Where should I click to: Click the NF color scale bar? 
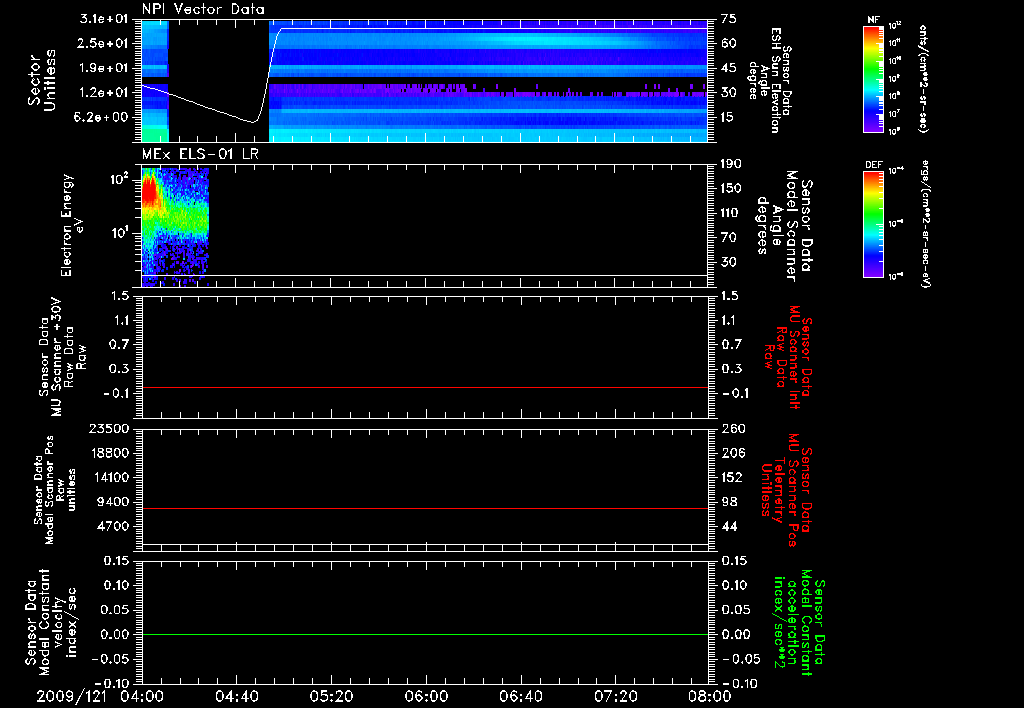click(x=874, y=78)
